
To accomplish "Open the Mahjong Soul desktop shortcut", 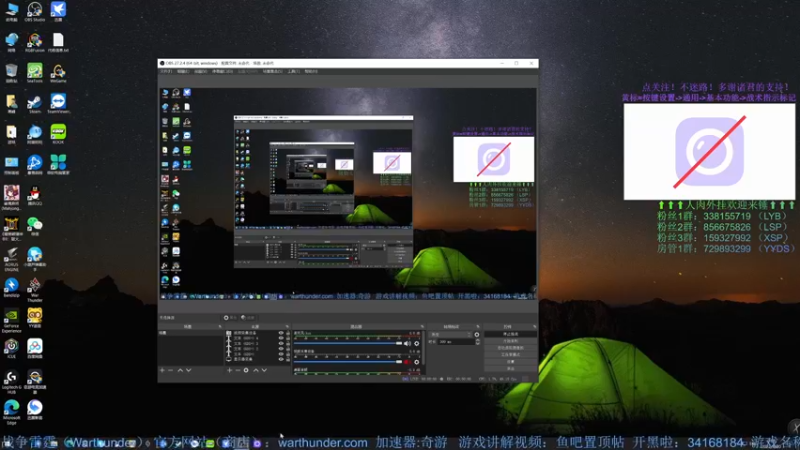I will tap(11, 198).
